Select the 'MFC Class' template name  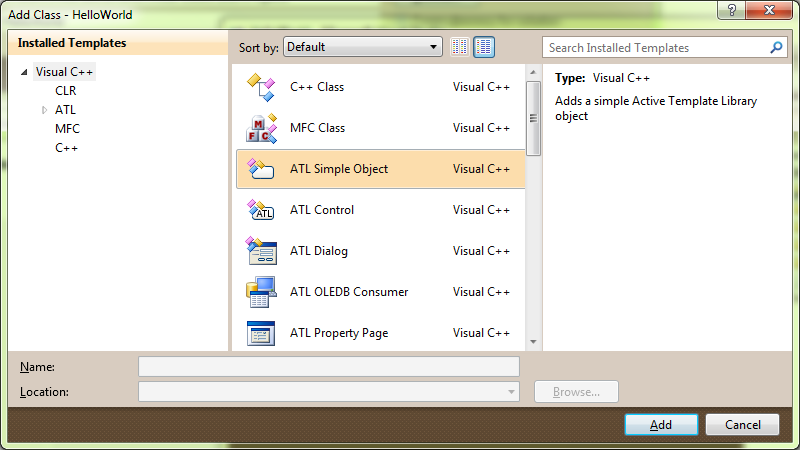[317, 128]
